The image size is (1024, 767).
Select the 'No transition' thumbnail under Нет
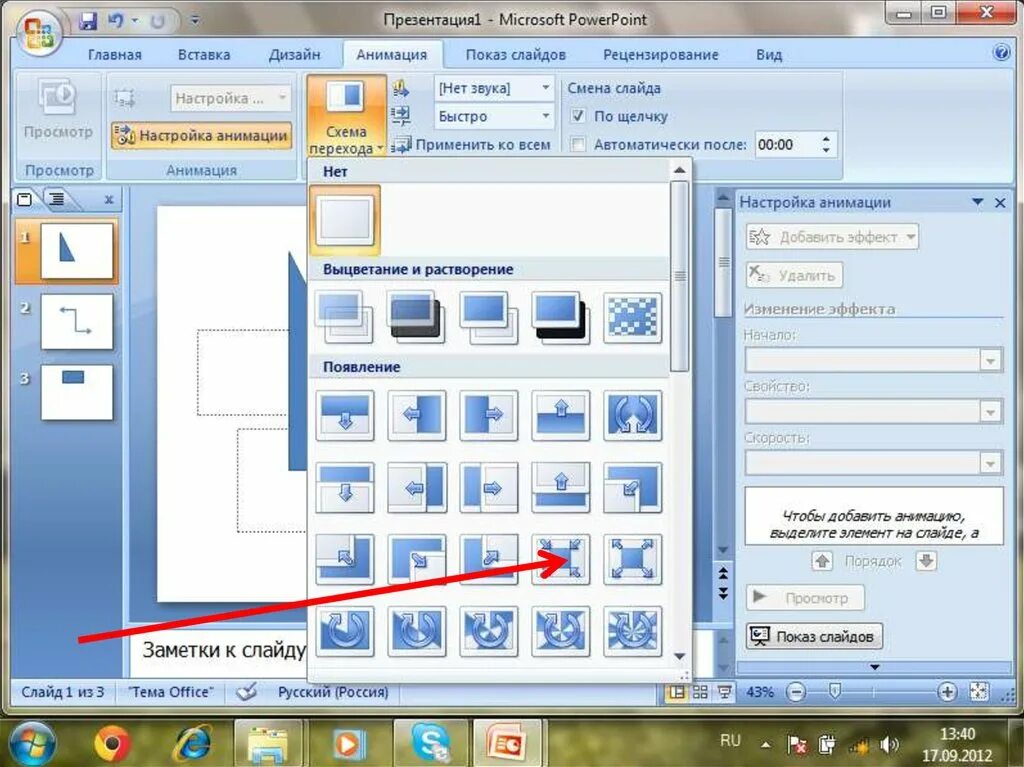[x=345, y=219]
